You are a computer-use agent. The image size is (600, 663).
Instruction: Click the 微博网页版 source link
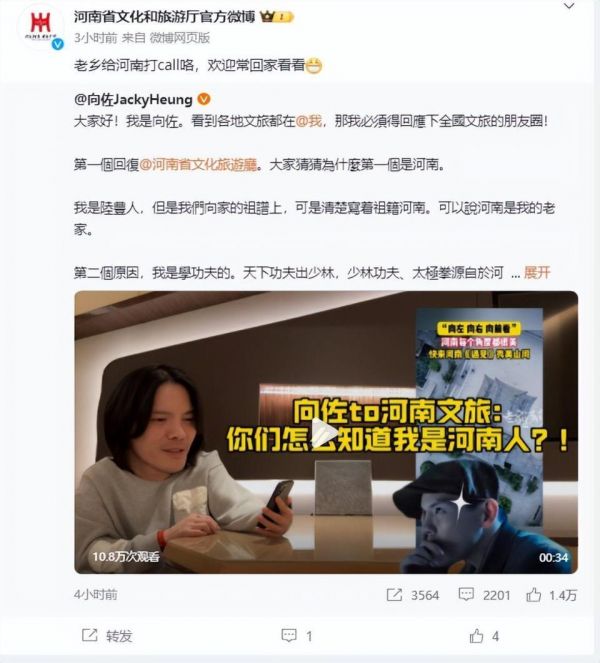coord(180,38)
